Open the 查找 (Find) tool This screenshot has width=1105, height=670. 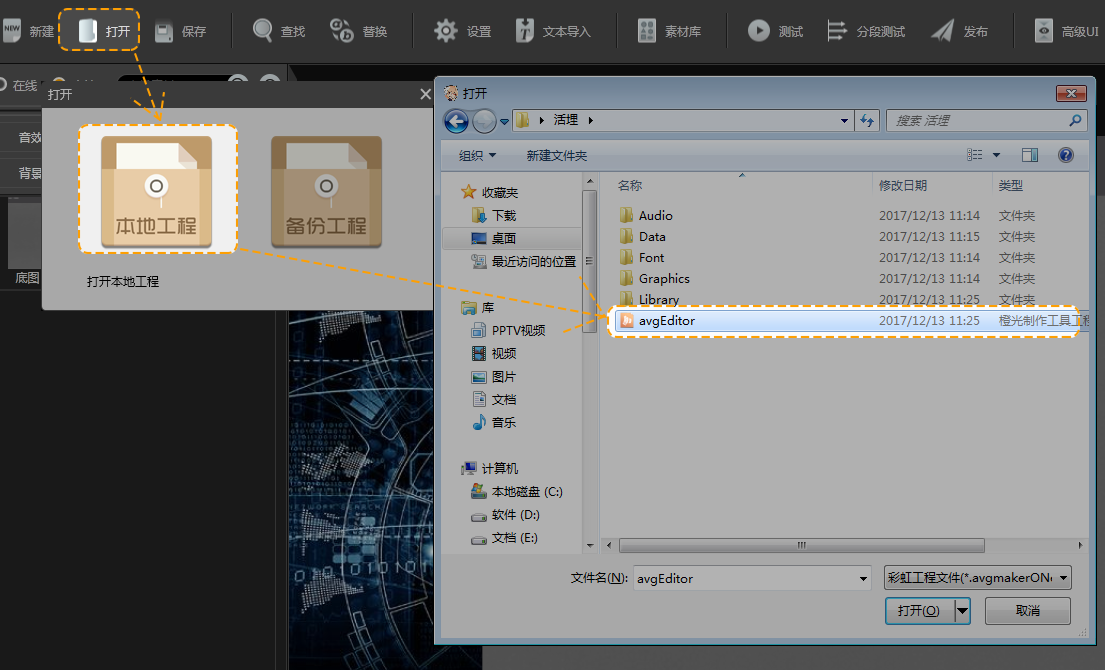coord(263,31)
